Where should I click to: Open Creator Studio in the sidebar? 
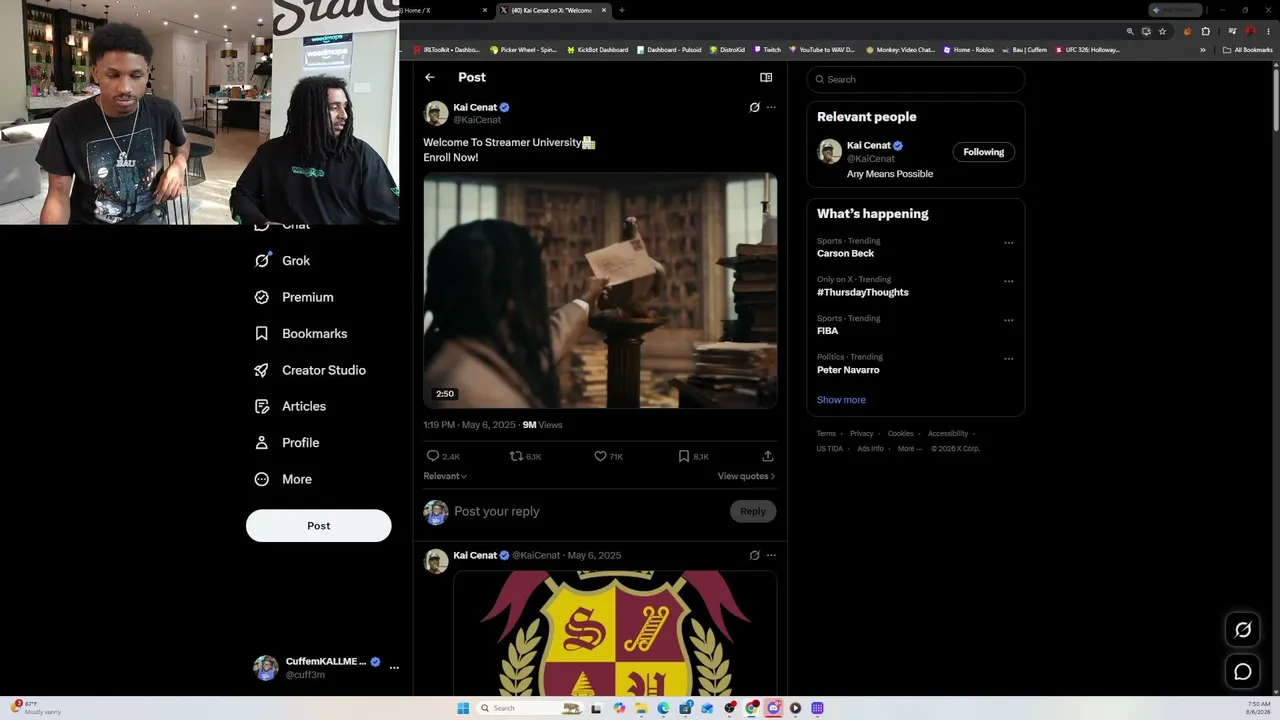[310, 370]
